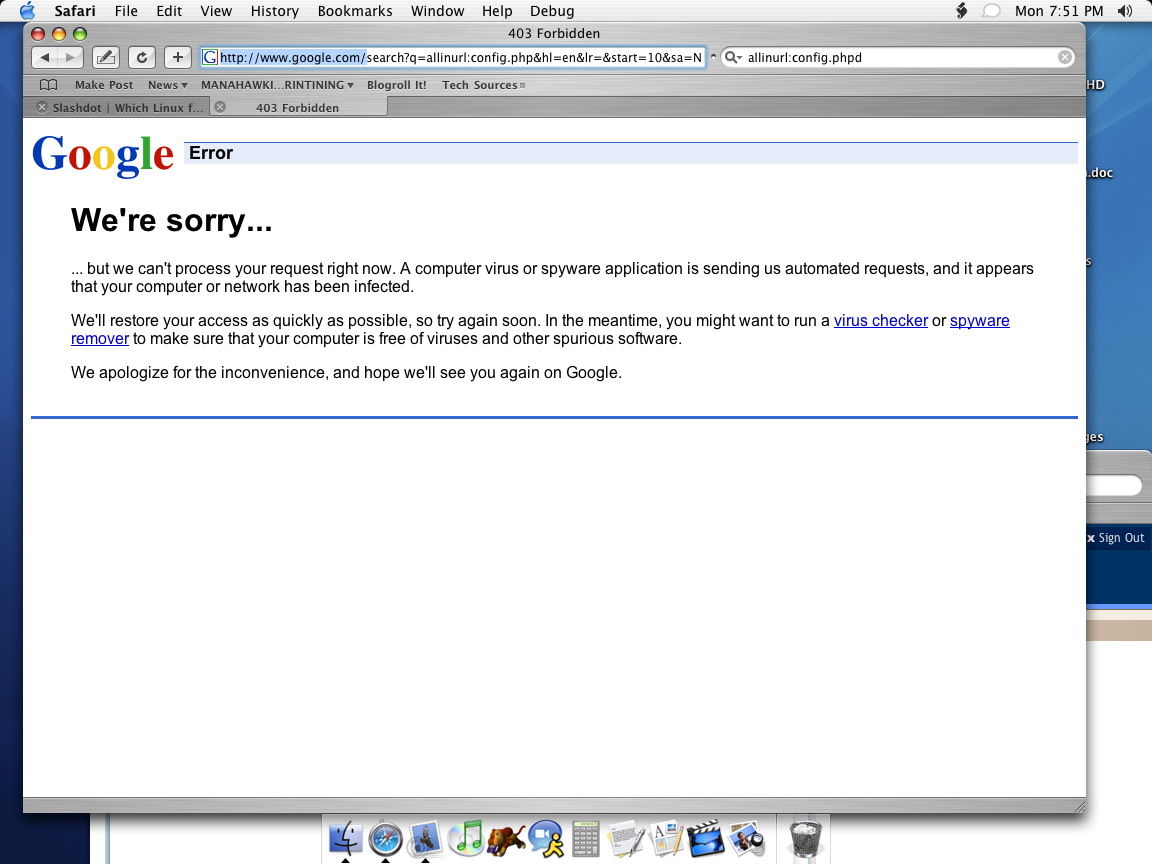Select the 403 Forbidden tab
The height and width of the screenshot is (864, 1152).
pos(298,107)
